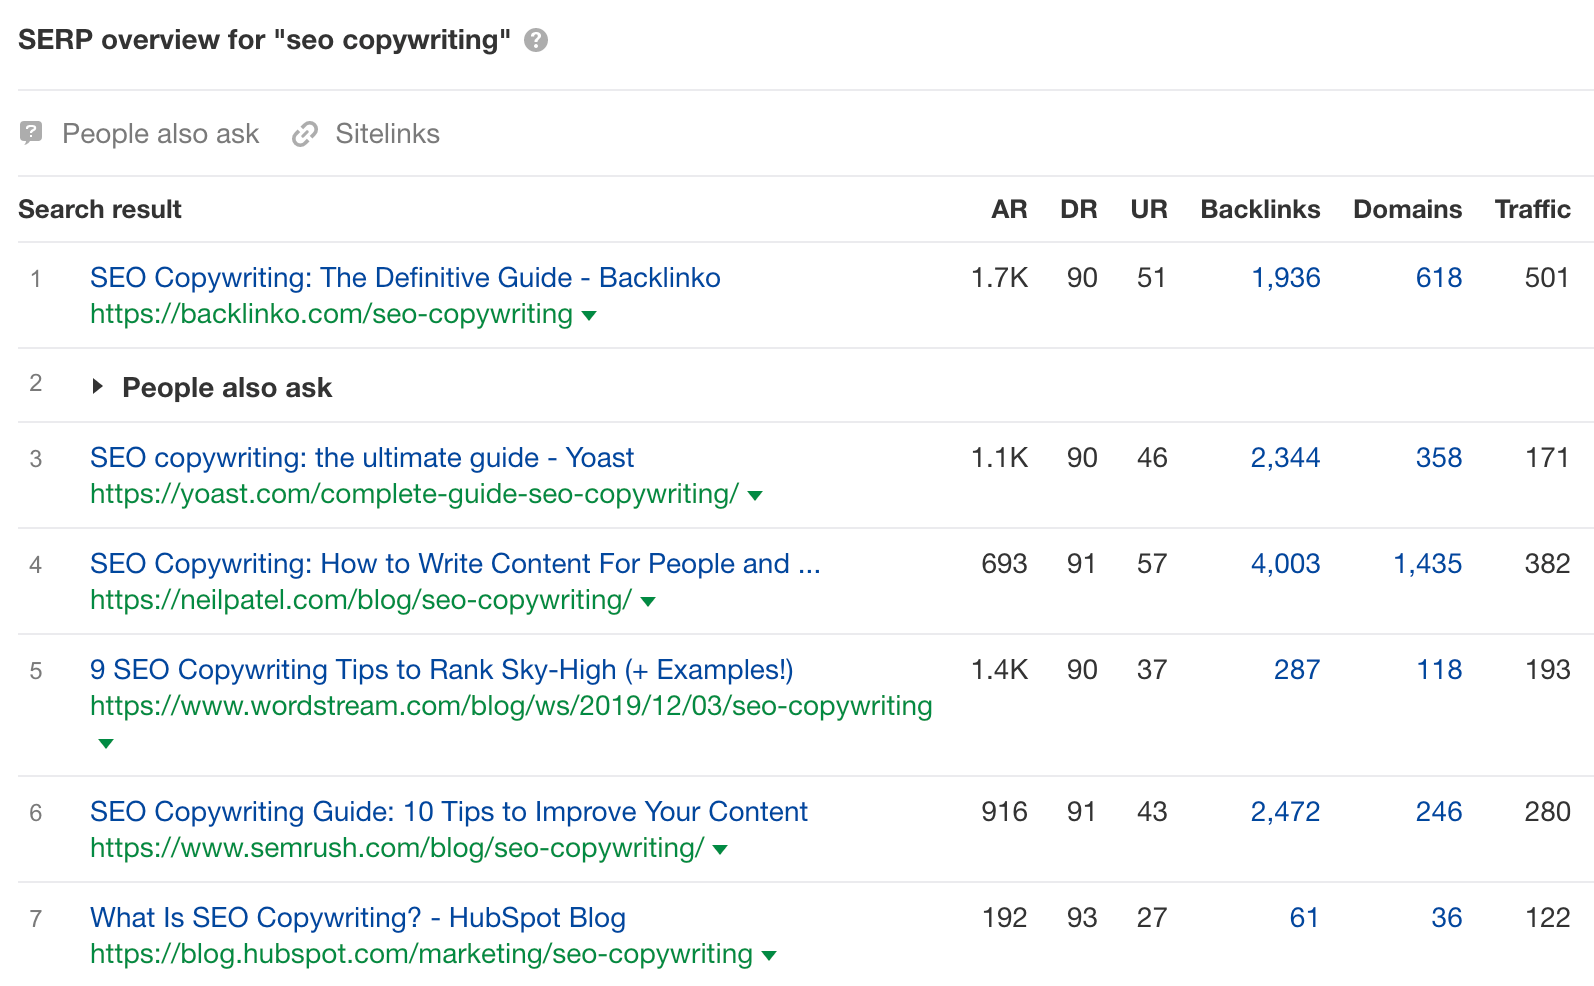Visit the blog.hubspot.com marketing URL
This screenshot has height=986, width=1594.
click(x=421, y=954)
